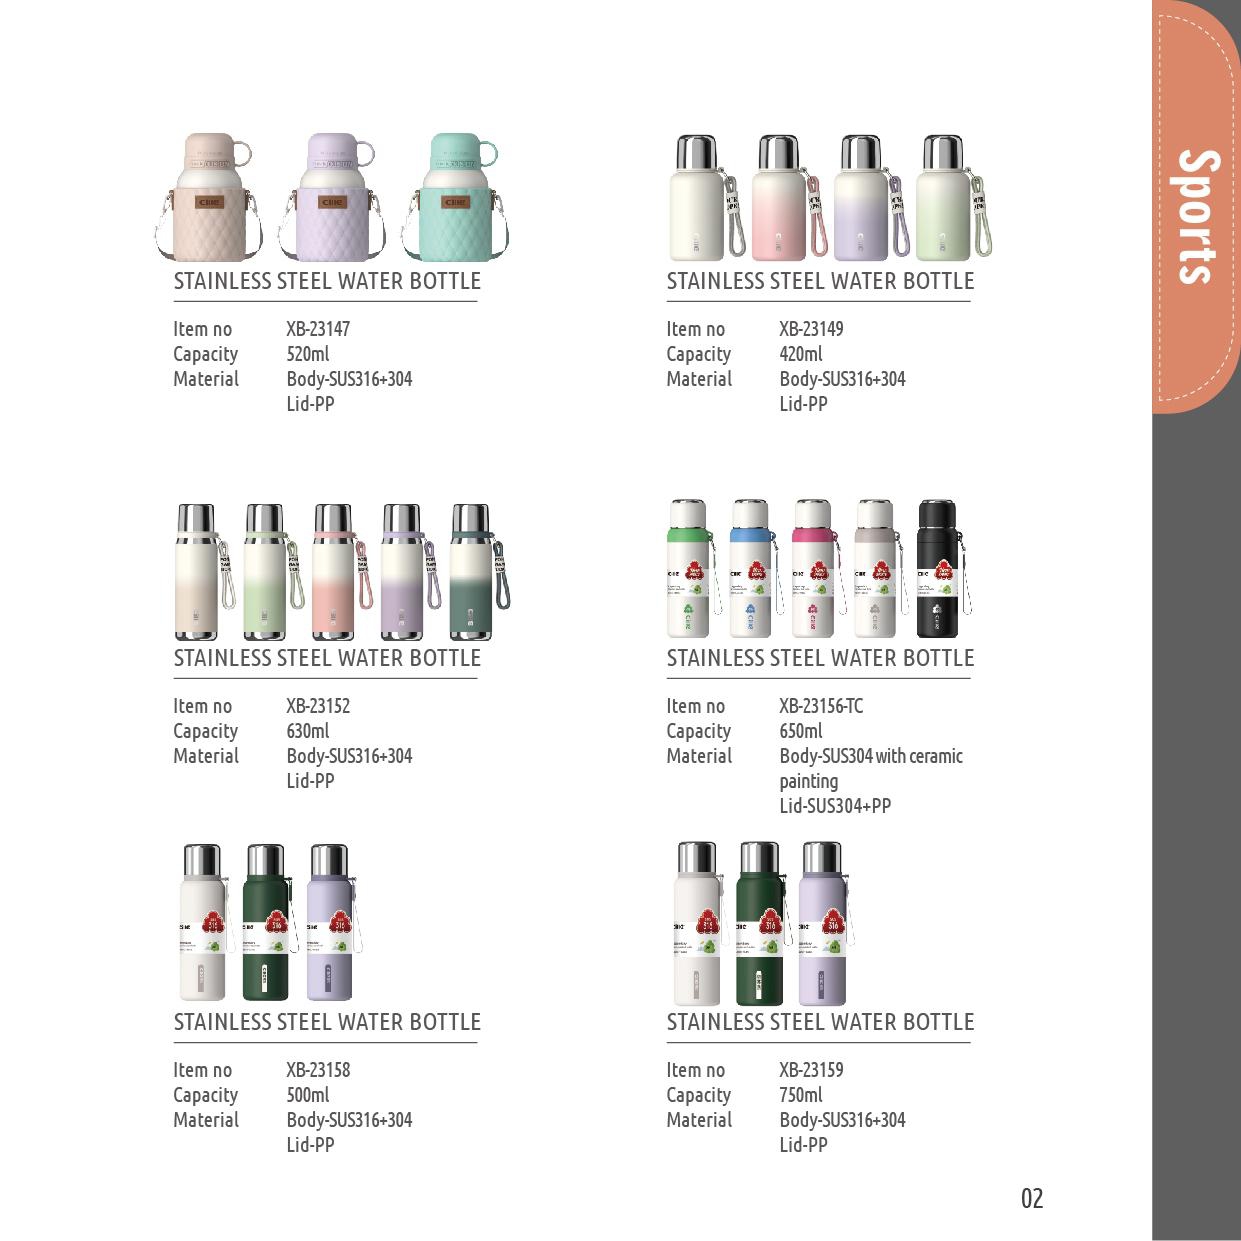Select the black XB-23156-TC bottle image
The width and height of the screenshot is (1241, 1241).
[941, 568]
